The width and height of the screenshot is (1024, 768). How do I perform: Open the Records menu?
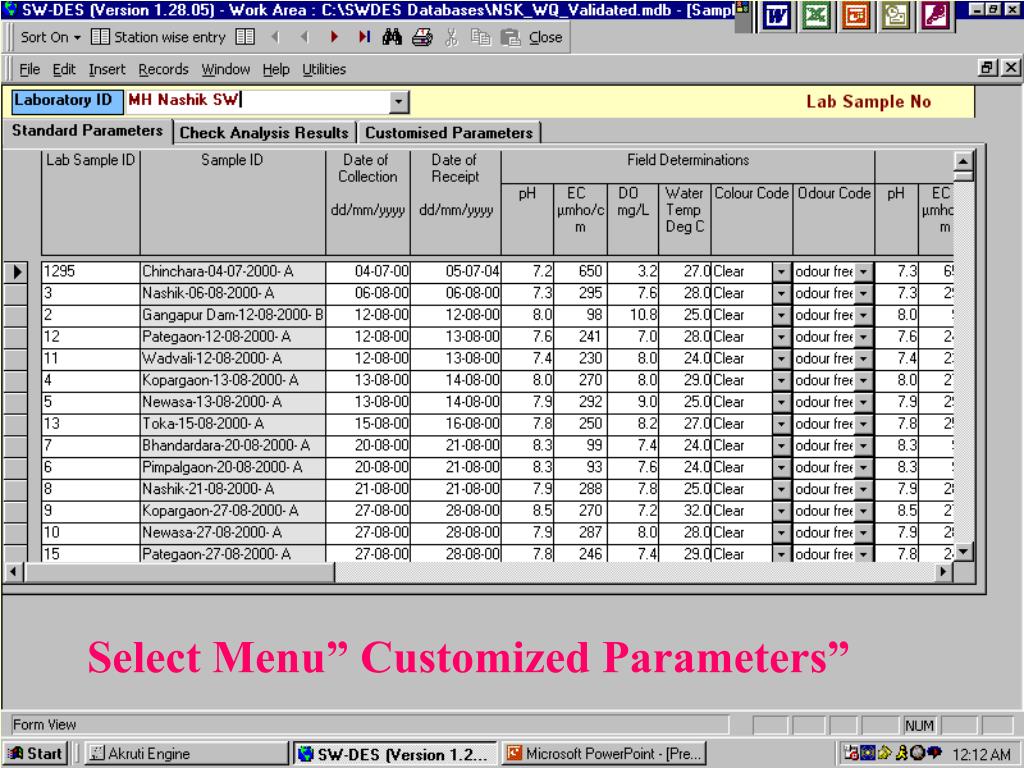coord(163,69)
